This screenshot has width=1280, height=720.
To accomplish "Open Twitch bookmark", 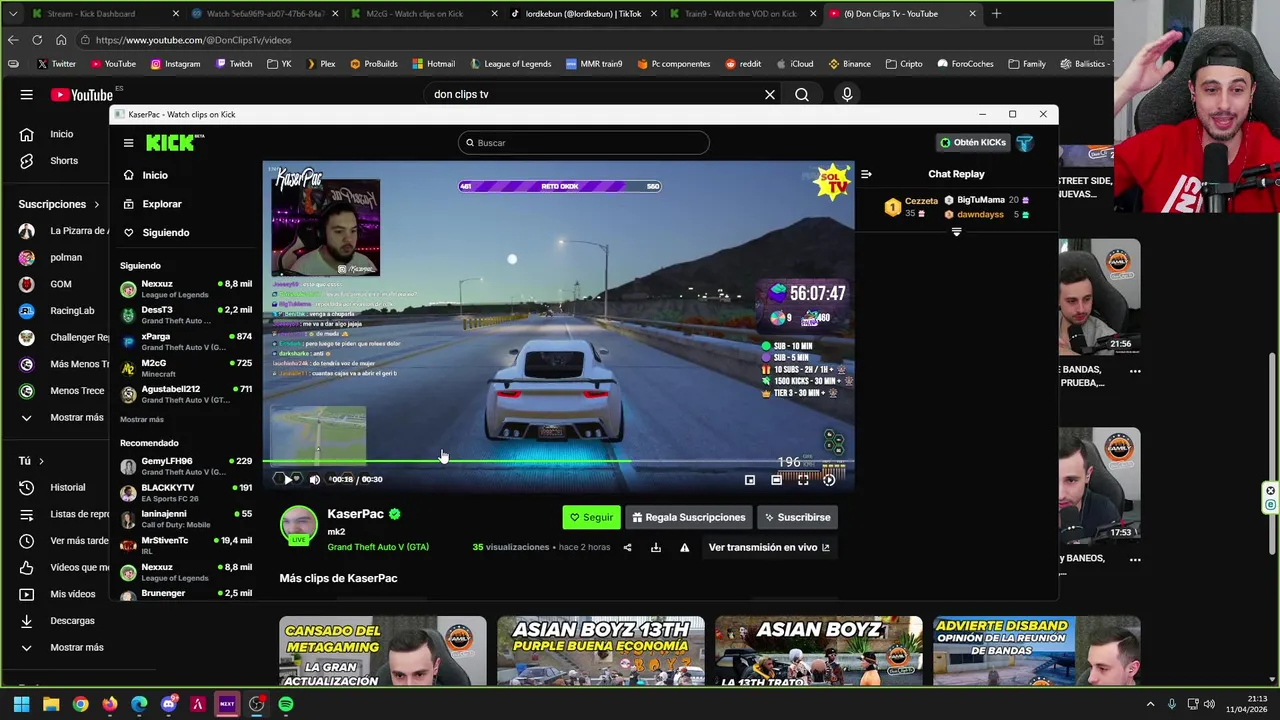I will click(x=234, y=64).
